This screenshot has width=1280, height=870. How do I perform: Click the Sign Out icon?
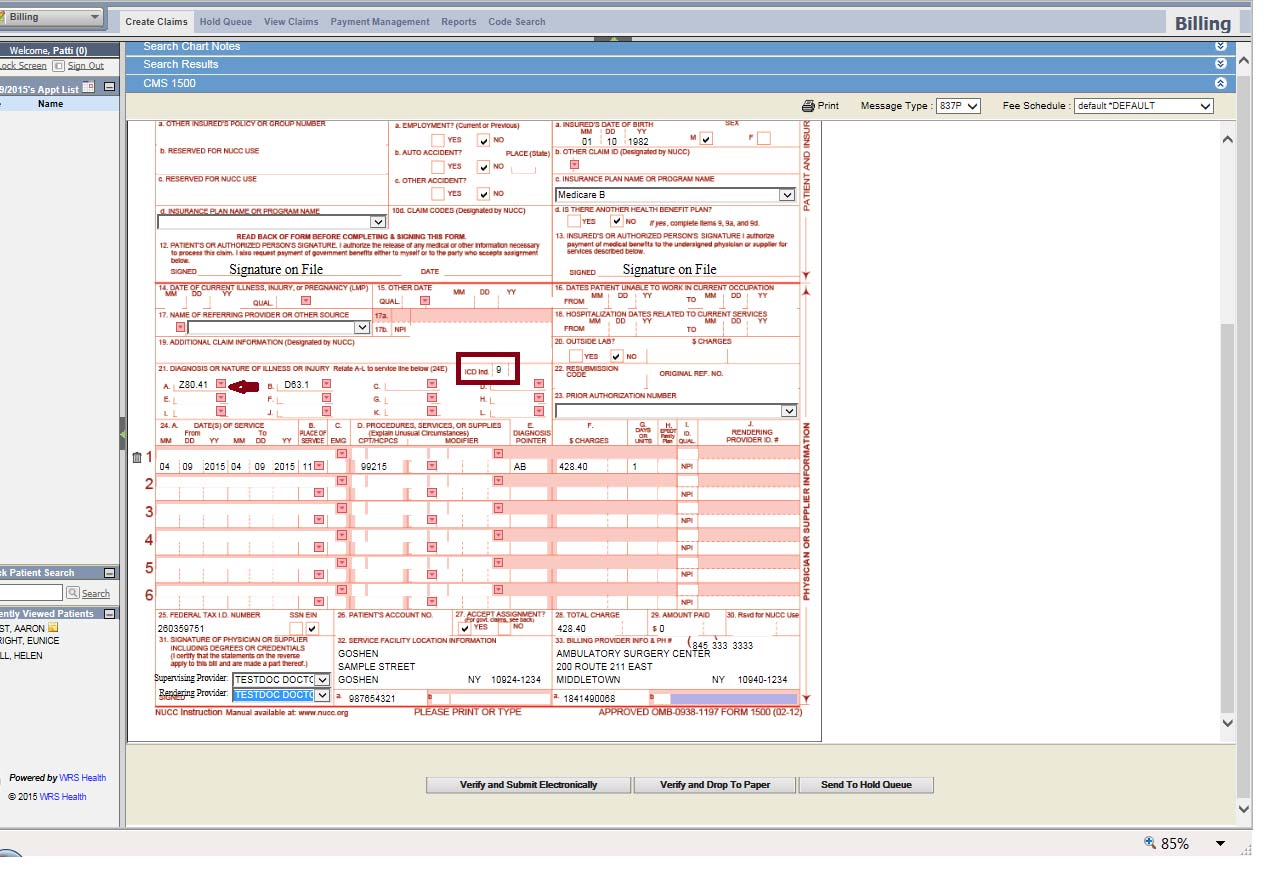(x=58, y=66)
